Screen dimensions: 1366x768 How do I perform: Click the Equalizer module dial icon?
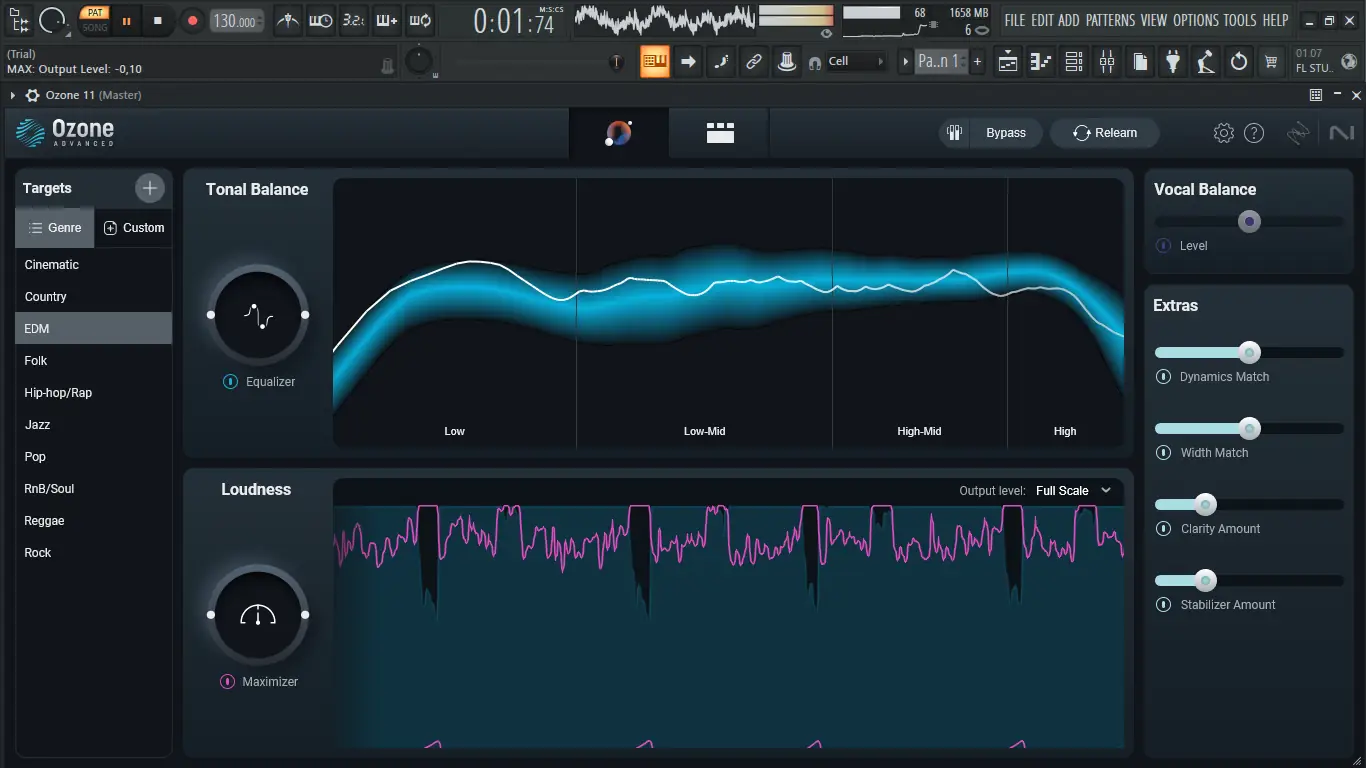coord(258,315)
